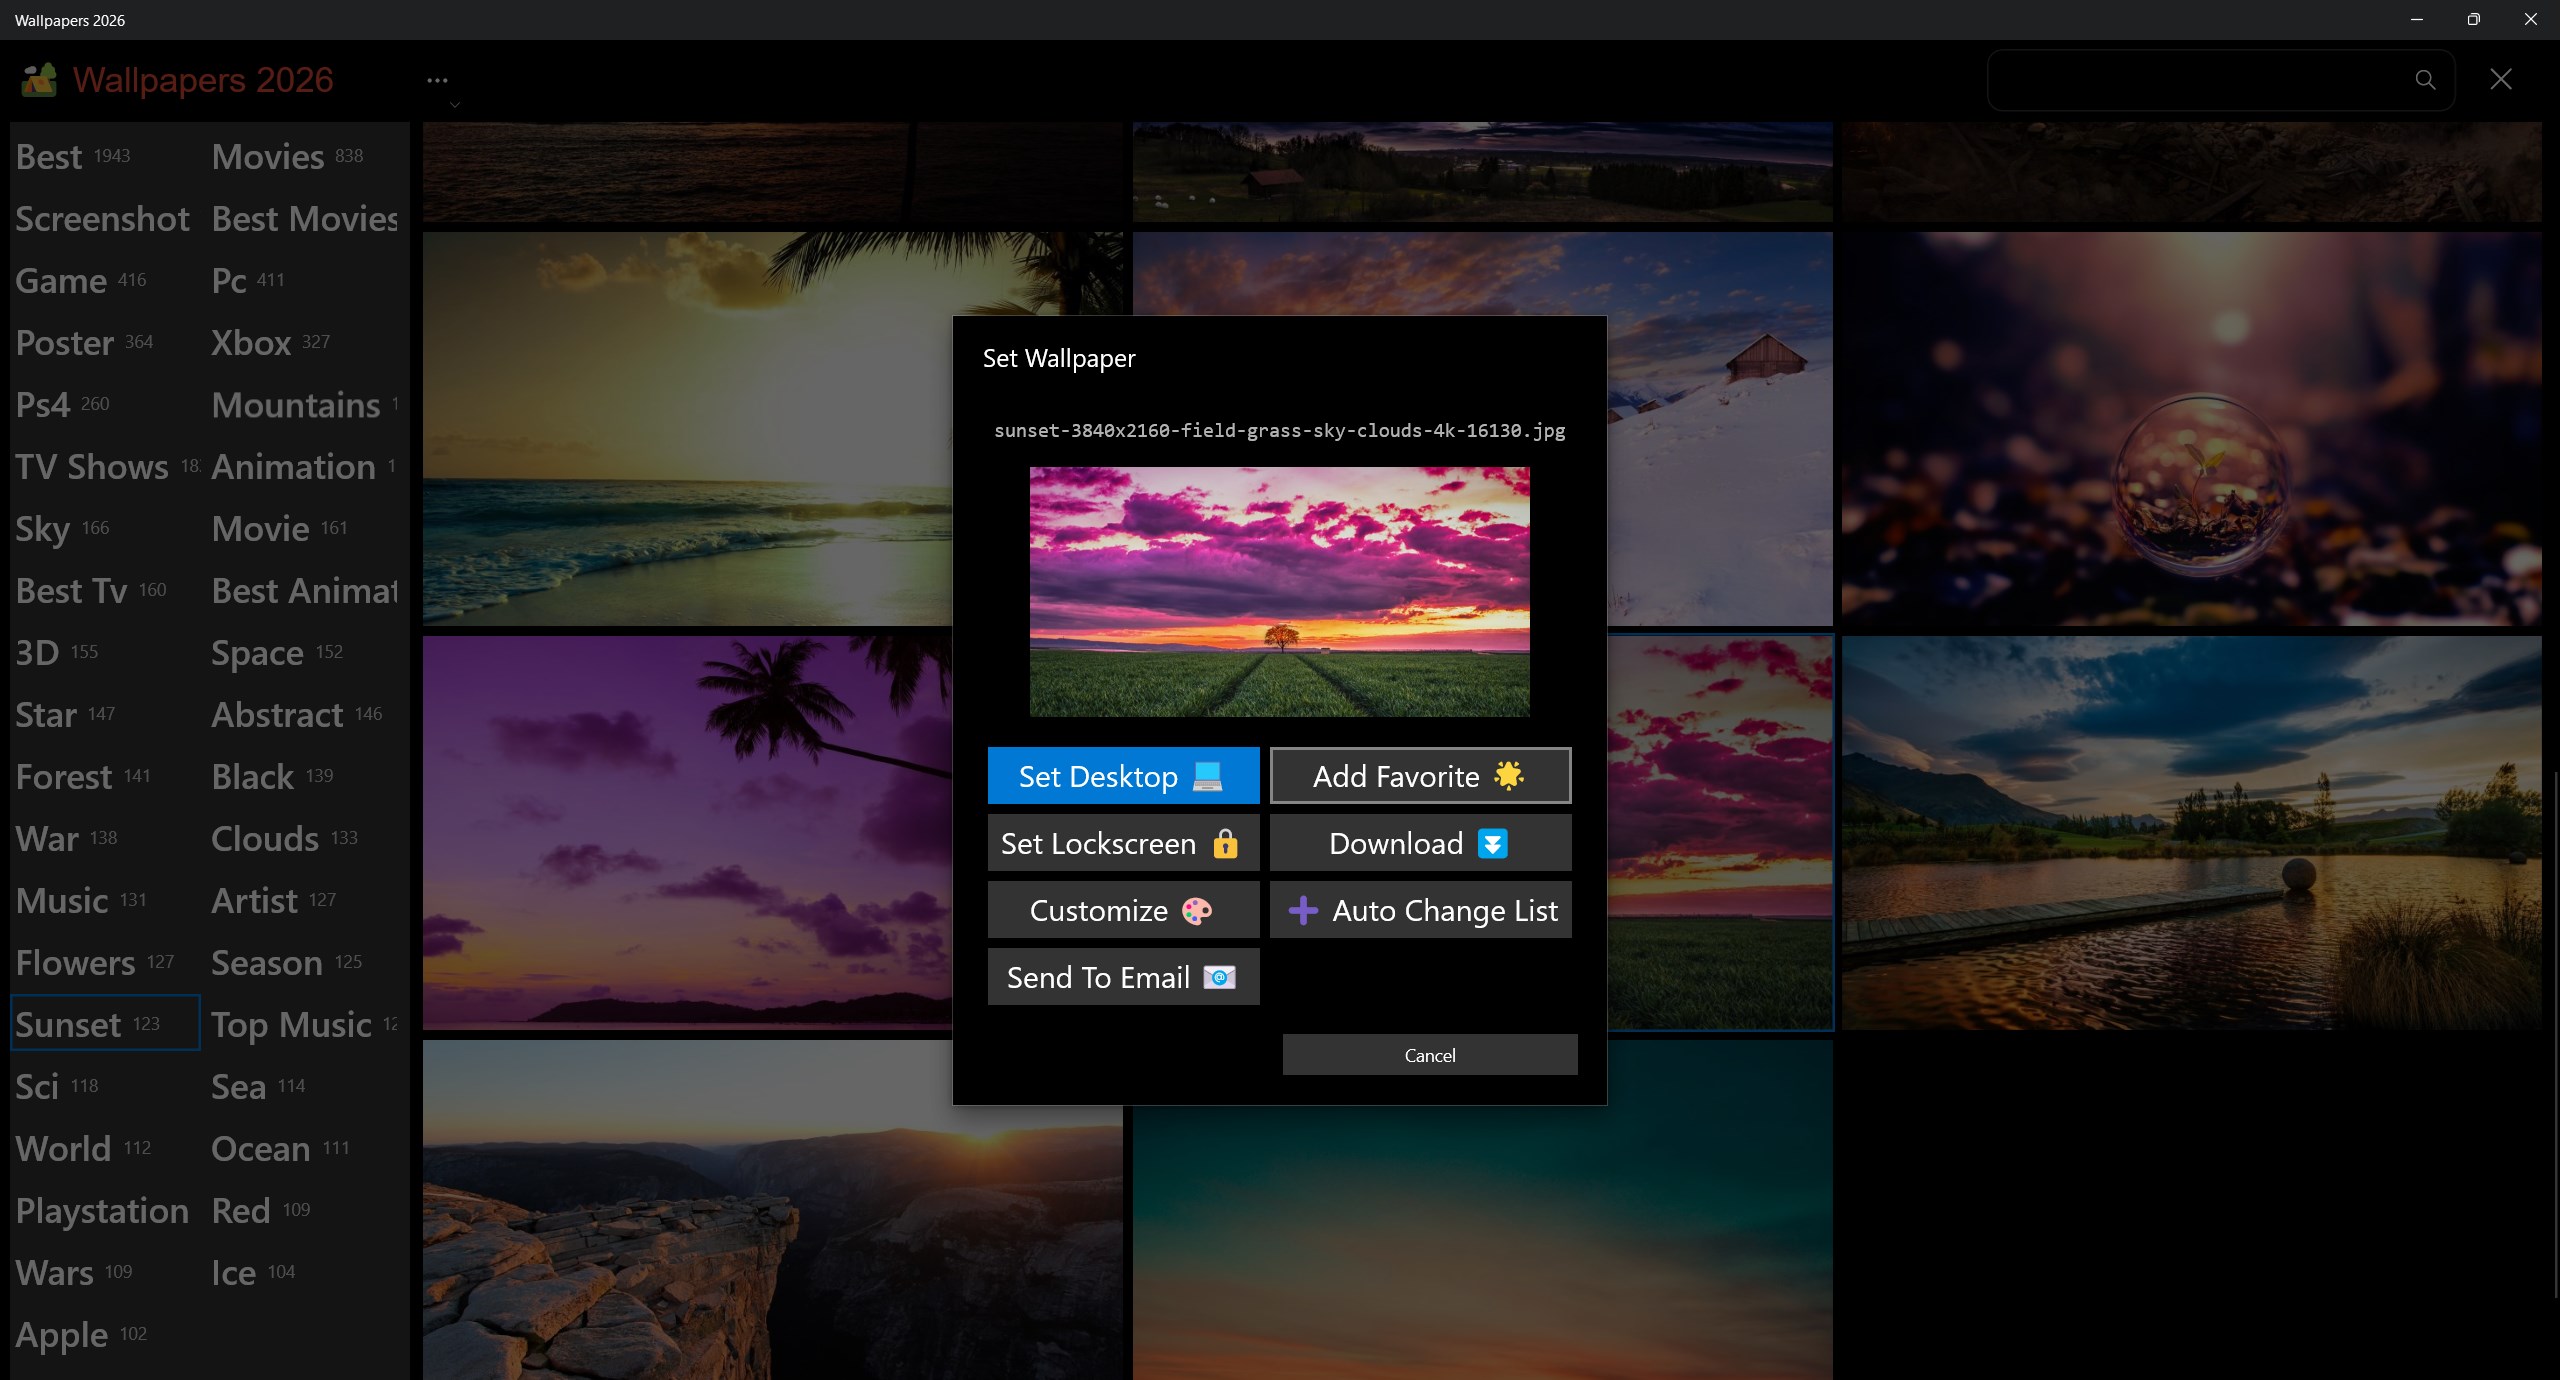Viewport: 2560px width, 1380px height.
Task: Open the snowy cabin wallpaper
Action: click(1720, 429)
